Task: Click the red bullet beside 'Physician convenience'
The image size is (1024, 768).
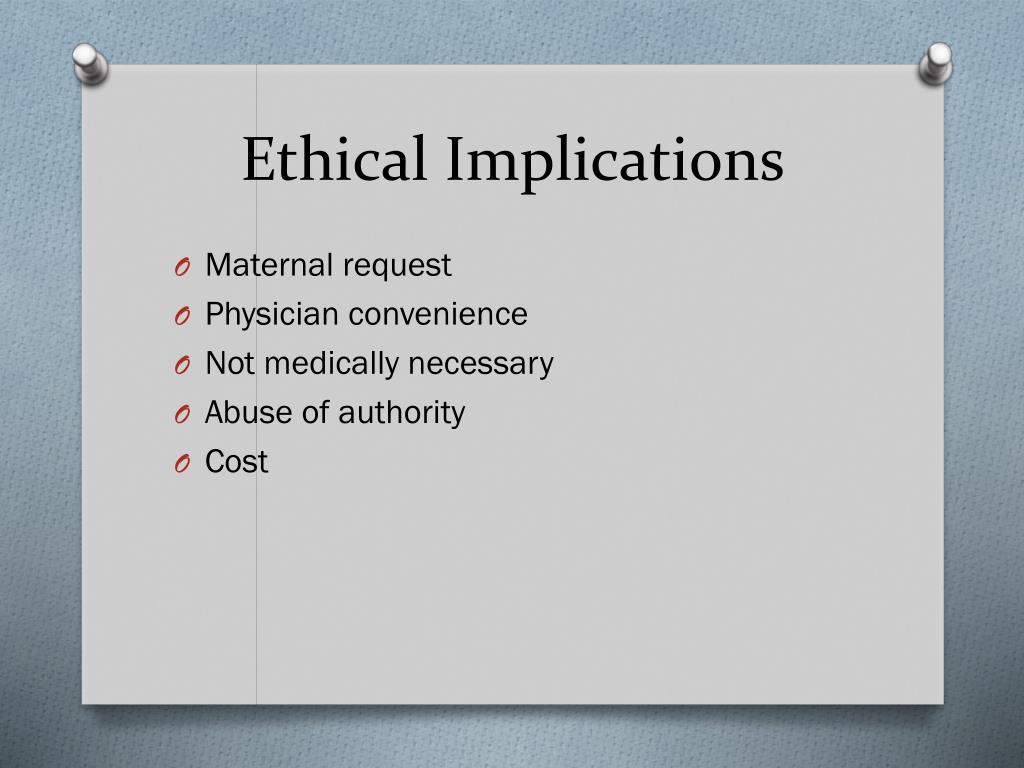Action: 182,317
